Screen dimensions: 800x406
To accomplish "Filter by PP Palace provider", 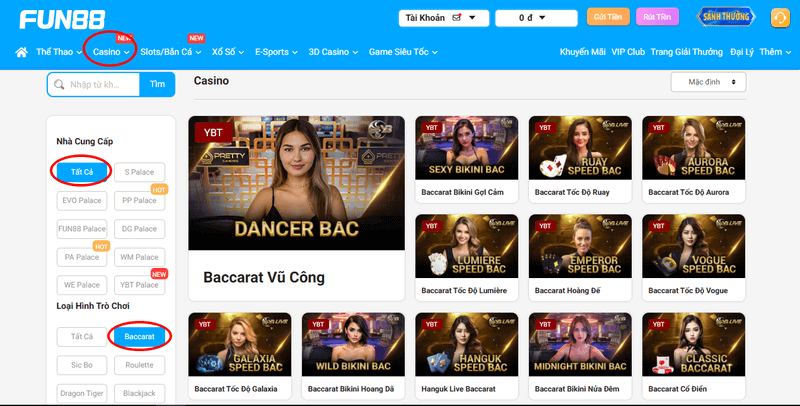I will coord(139,200).
